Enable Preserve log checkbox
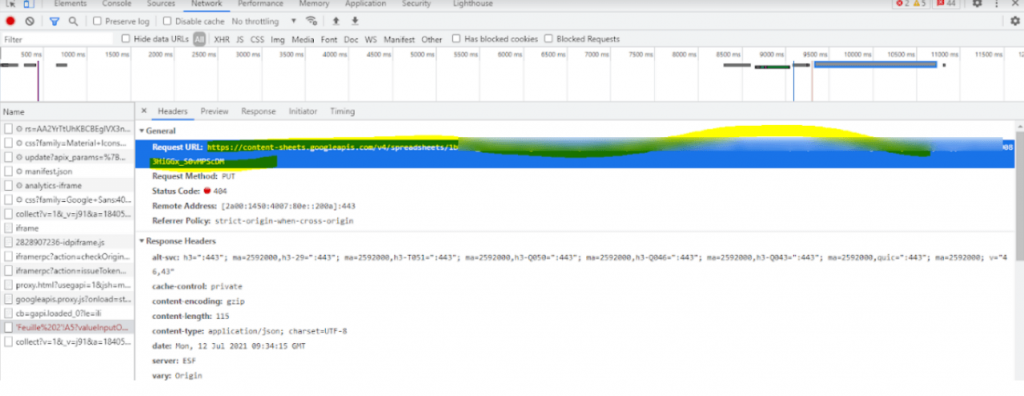 [x=97, y=21]
